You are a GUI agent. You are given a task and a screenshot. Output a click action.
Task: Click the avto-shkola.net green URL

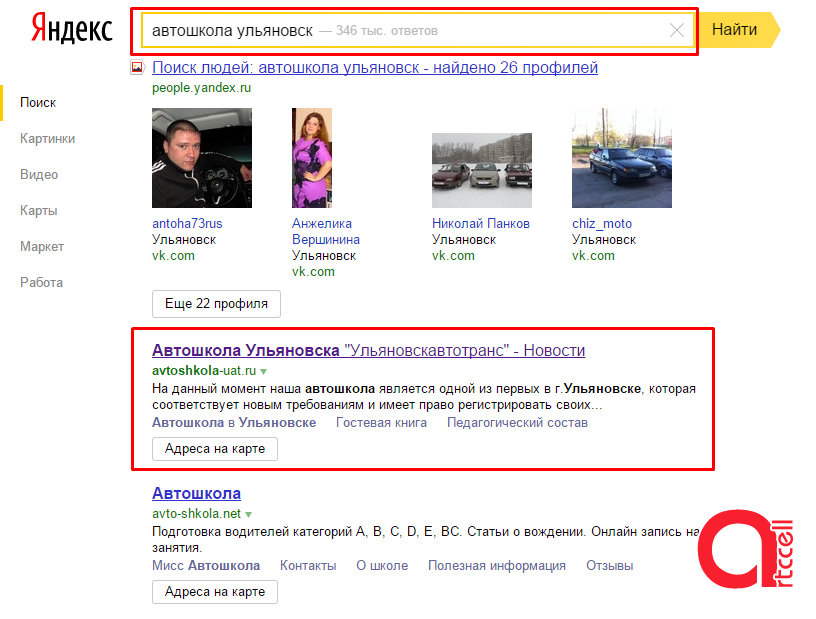coord(197,514)
